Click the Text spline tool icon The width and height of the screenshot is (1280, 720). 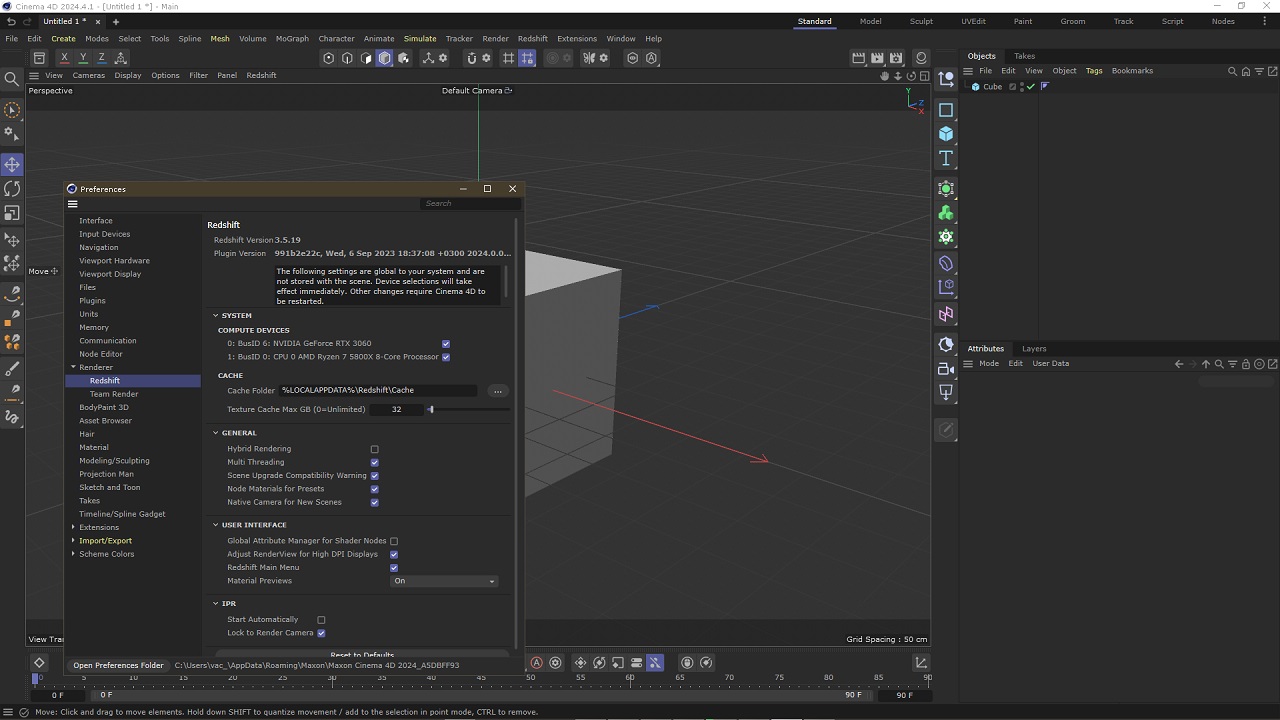pyautogui.click(x=946, y=159)
